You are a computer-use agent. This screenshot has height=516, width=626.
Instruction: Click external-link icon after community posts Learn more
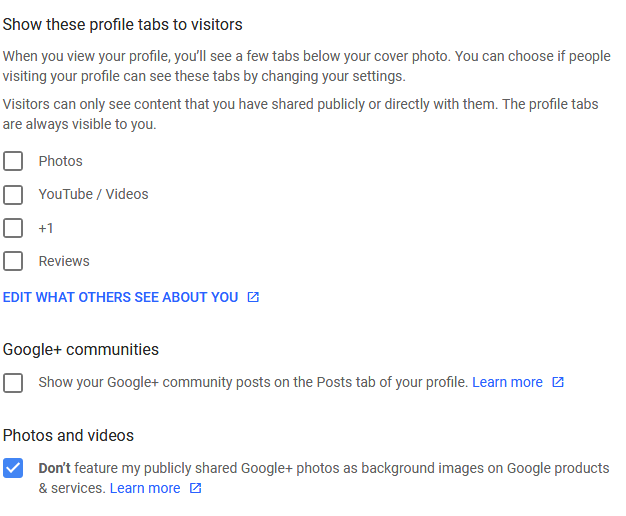[x=558, y=382]
